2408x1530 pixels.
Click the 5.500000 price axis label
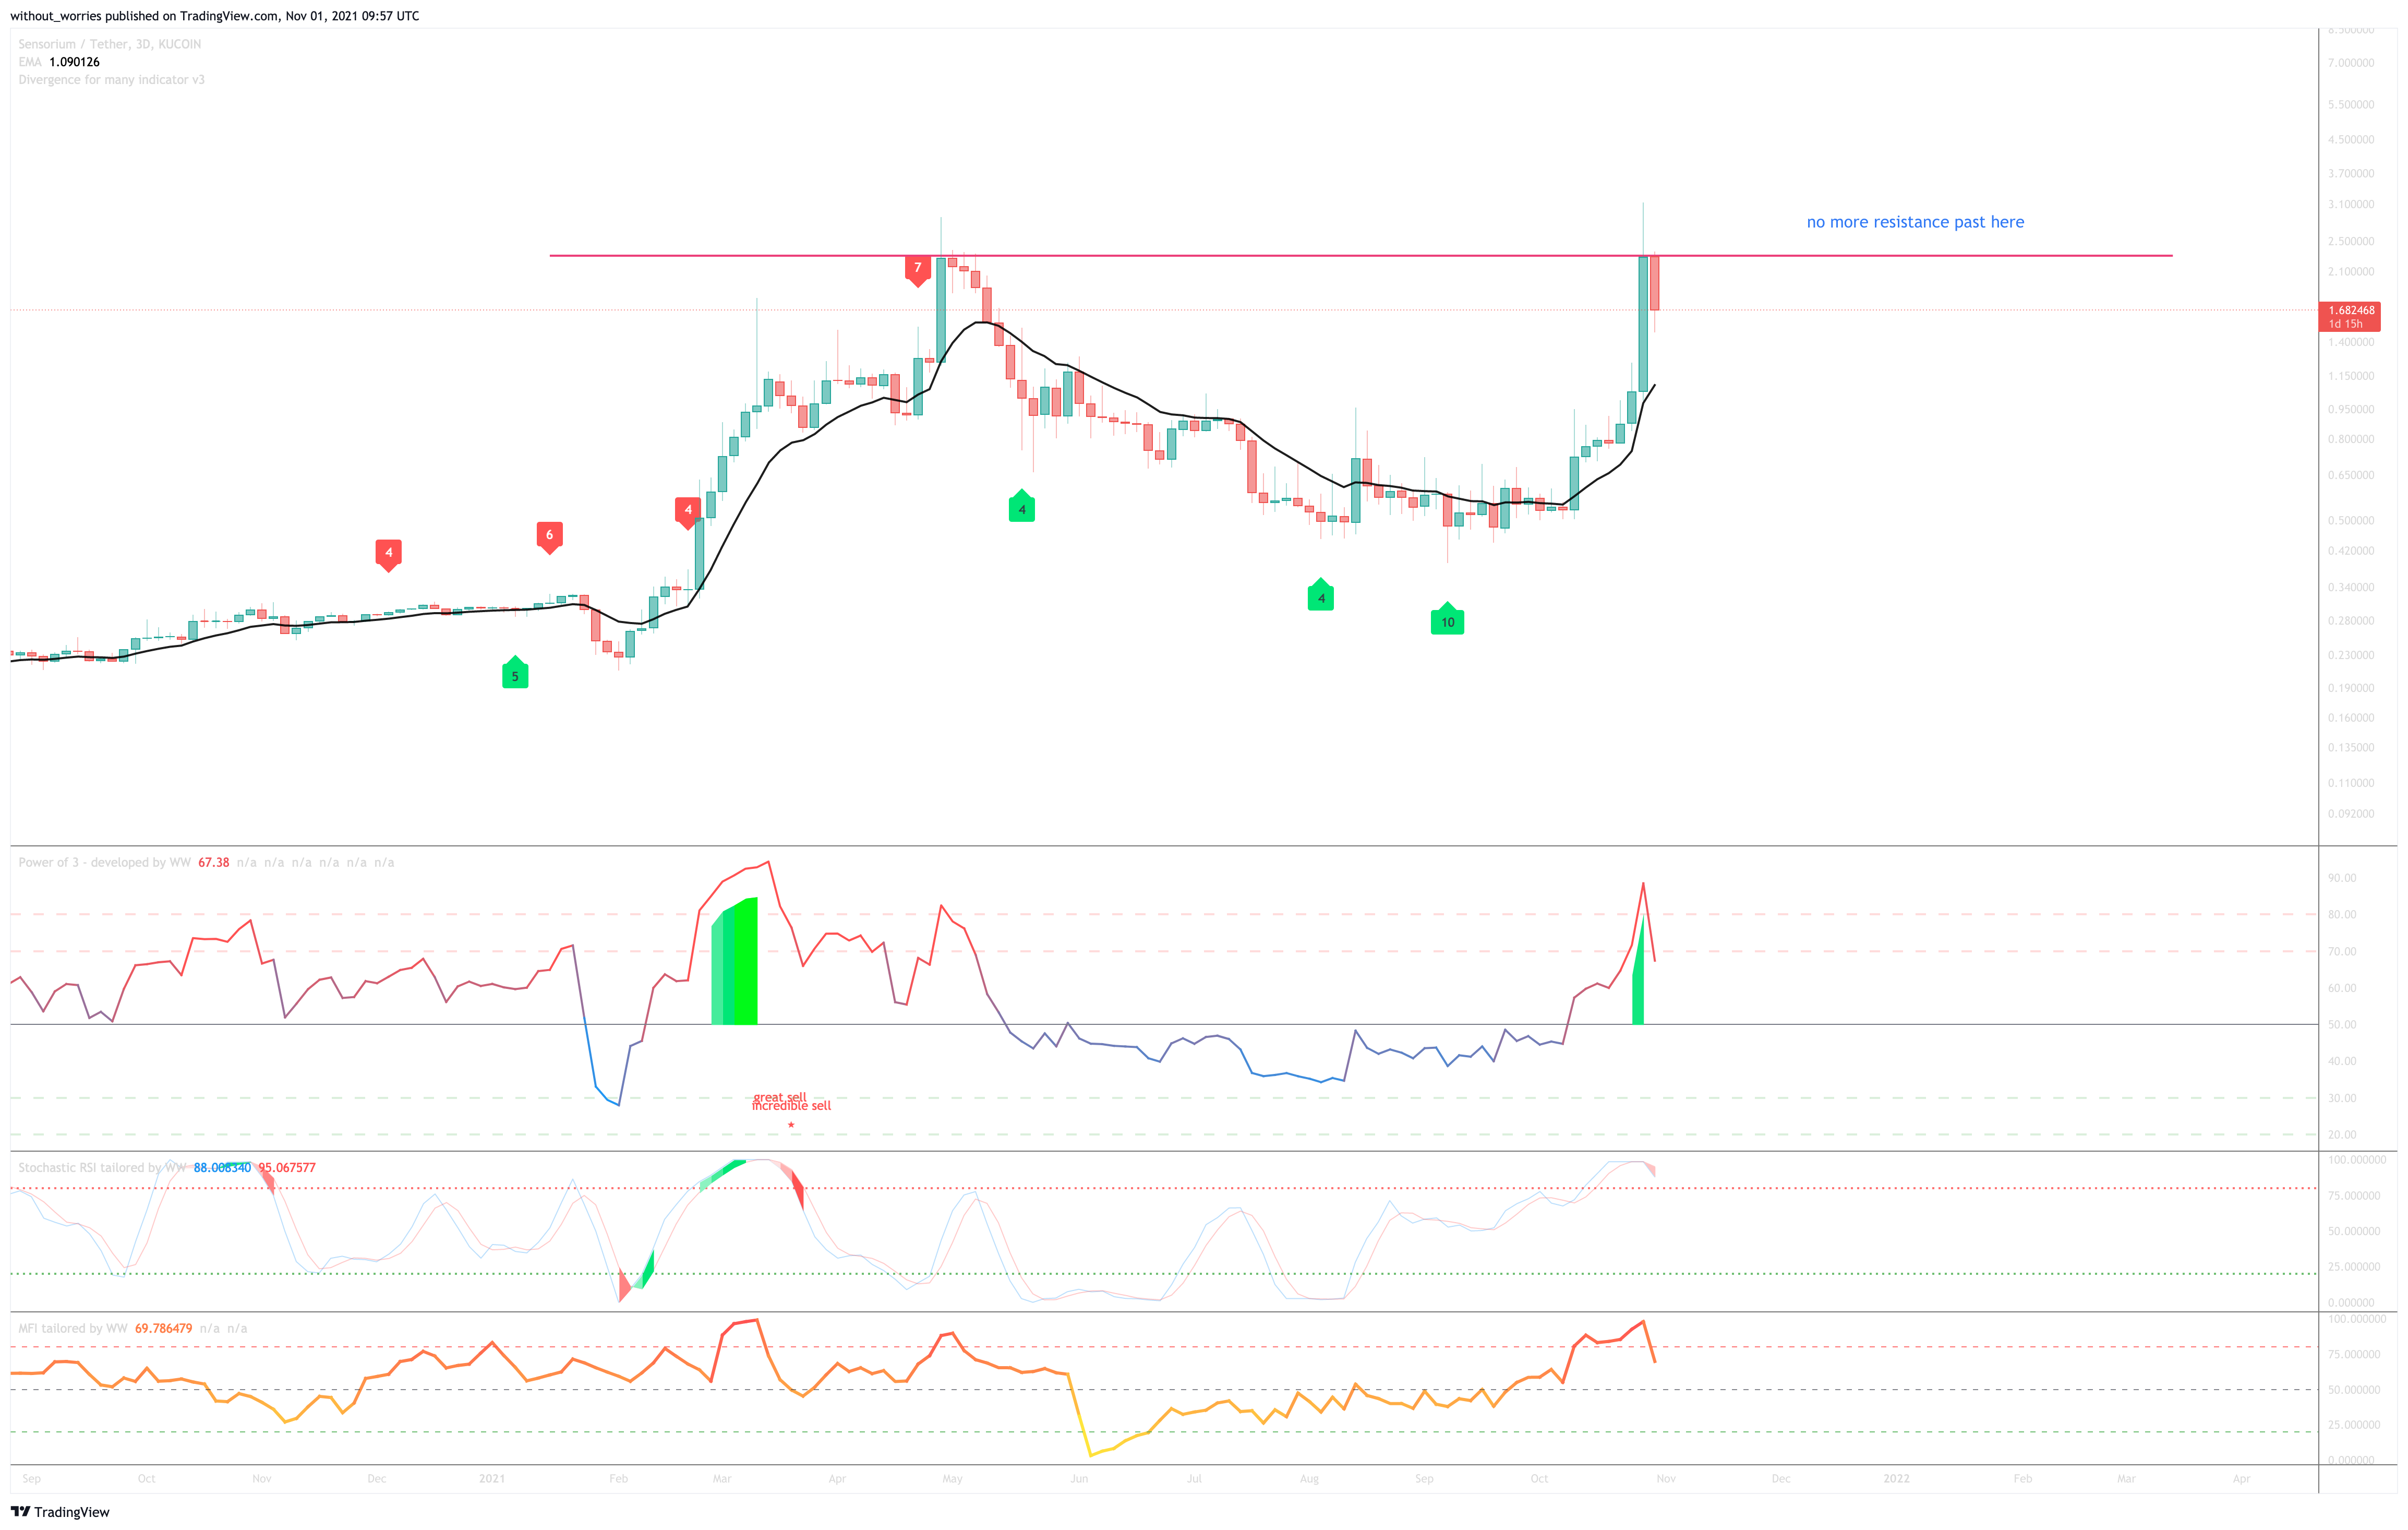[2351, 105]
